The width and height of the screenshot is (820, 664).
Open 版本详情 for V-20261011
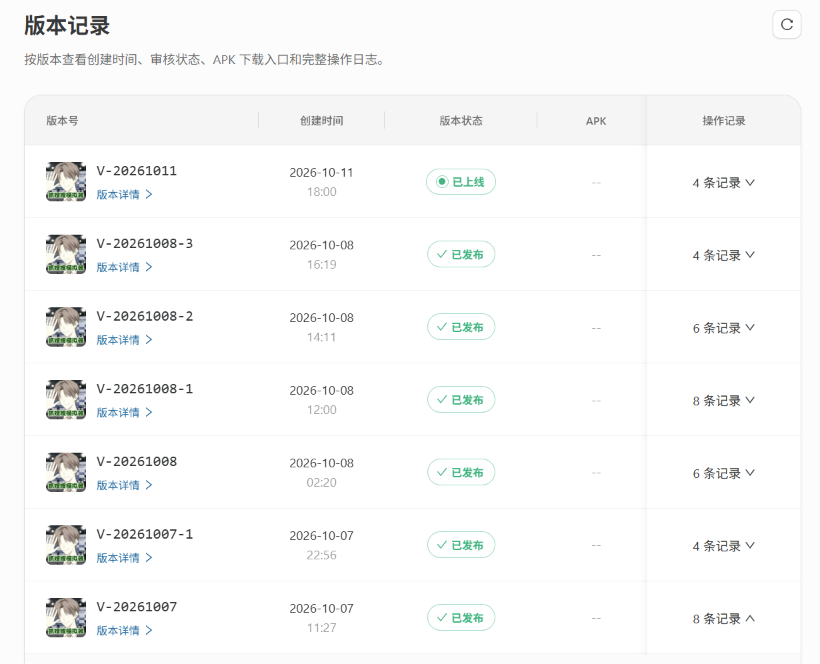click(124, 194)
